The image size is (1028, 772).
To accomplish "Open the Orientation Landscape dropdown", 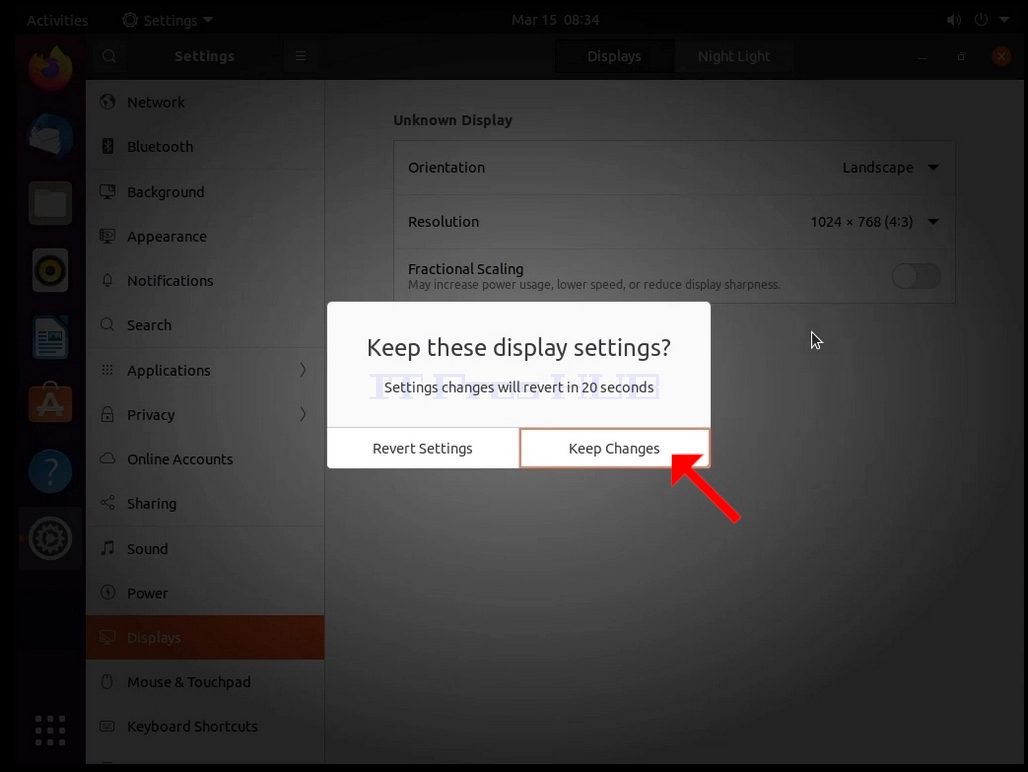I will coord(890,168).
